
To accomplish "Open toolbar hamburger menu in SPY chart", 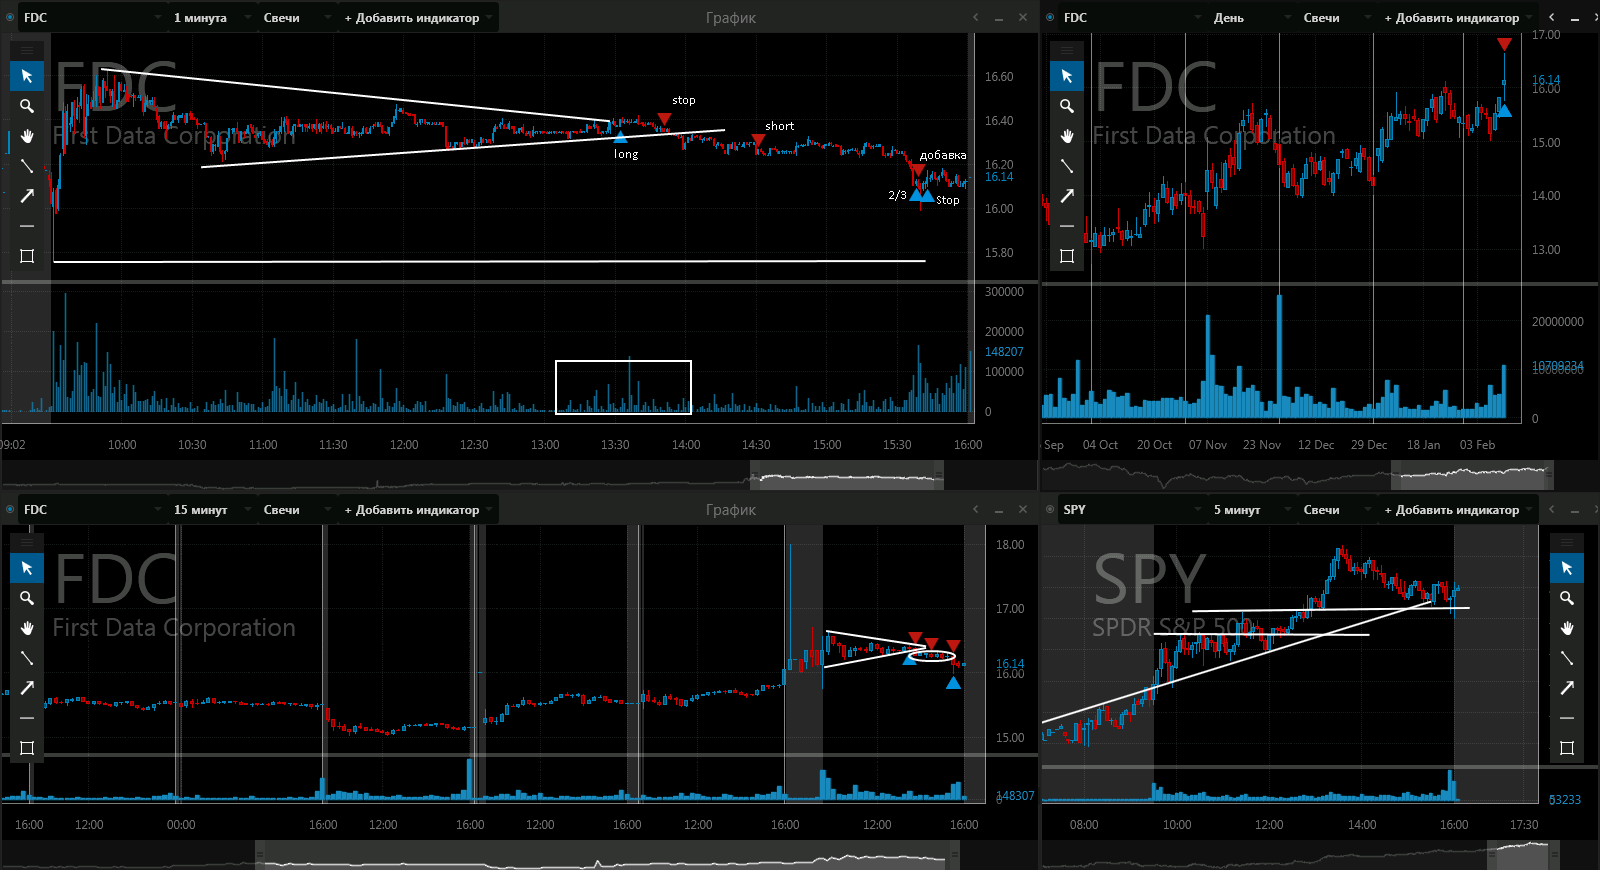I will point(1567,541).
